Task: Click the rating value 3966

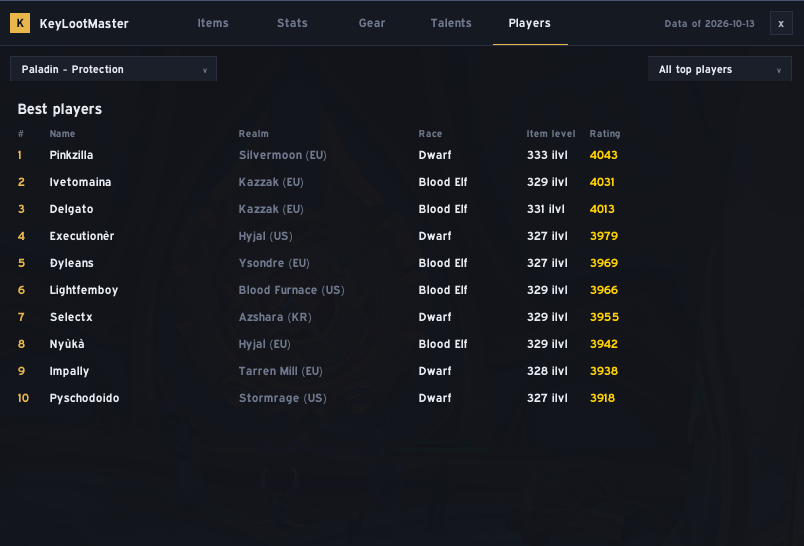Action: pos(604,290)
